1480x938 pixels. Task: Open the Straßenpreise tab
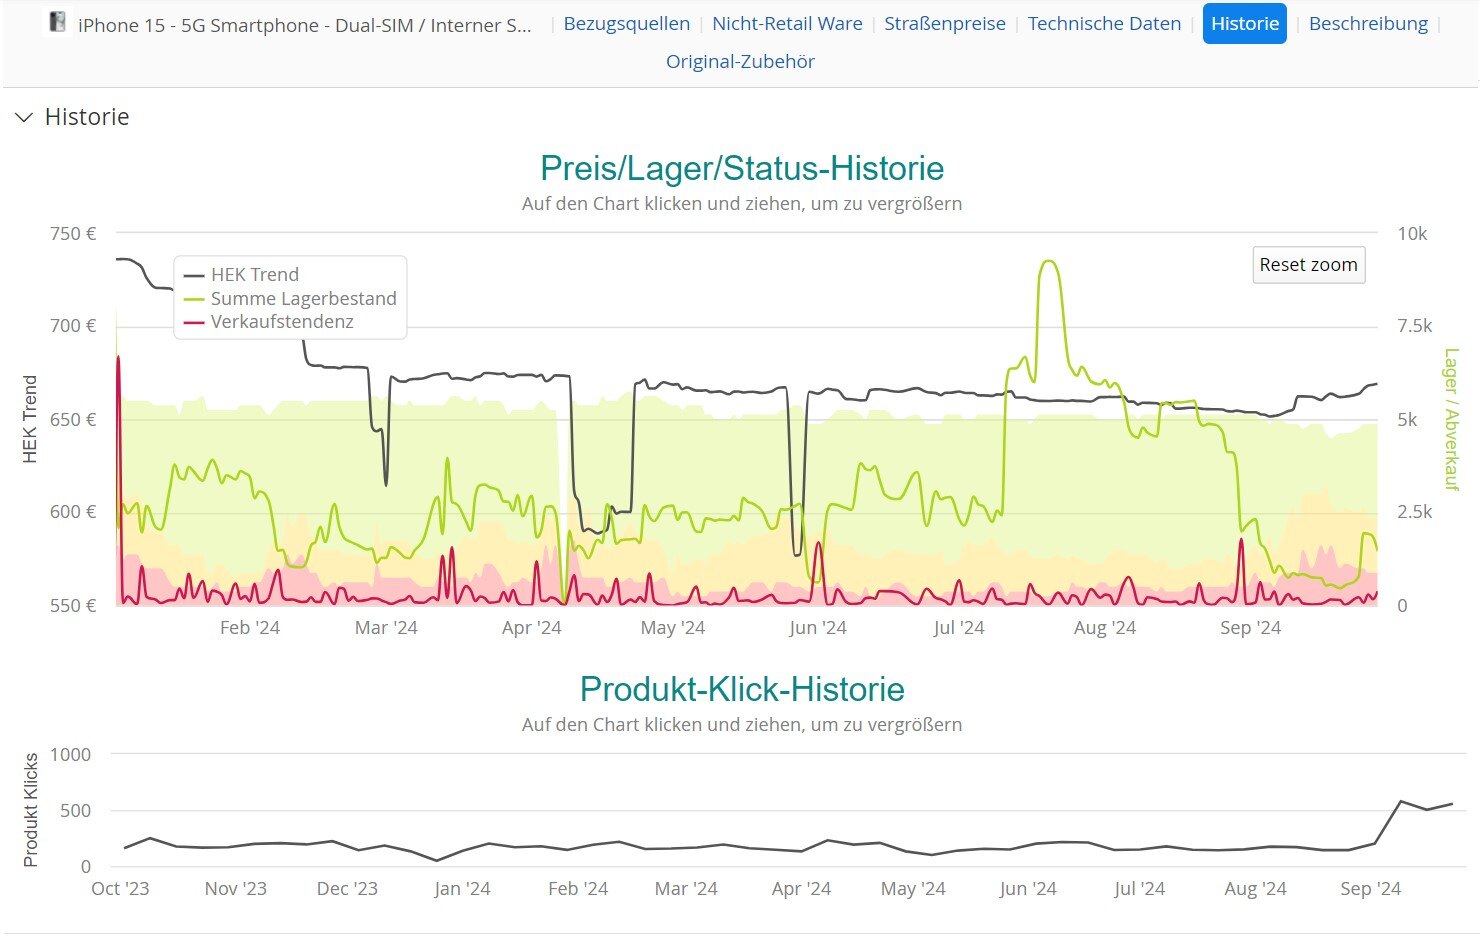pyautogui.click(x=945, y=23)
